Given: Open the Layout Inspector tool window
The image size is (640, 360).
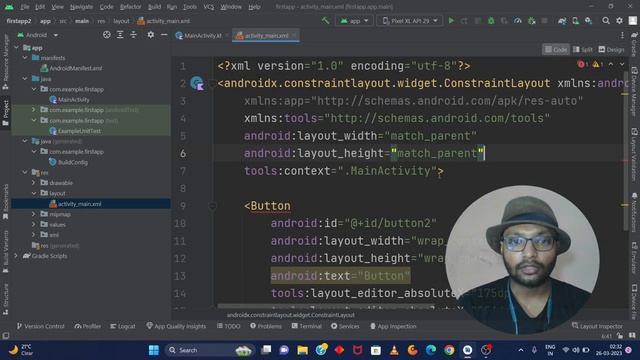Looking at the screenshot, I should pyautogui.click(x=598, y=326).
